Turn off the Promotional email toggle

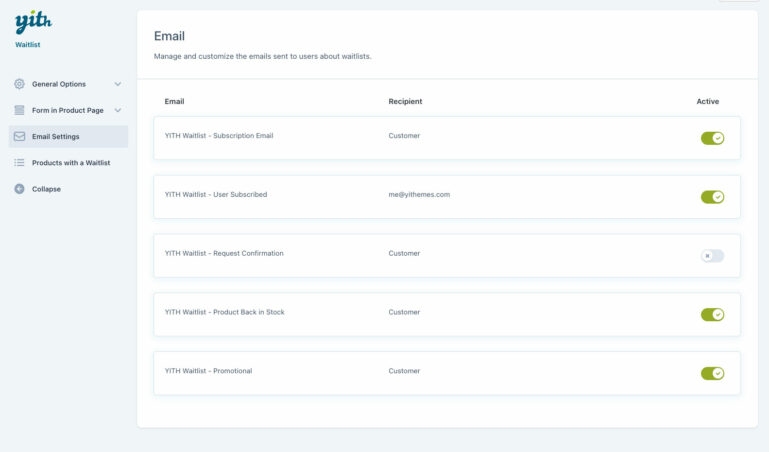(712, 374)
